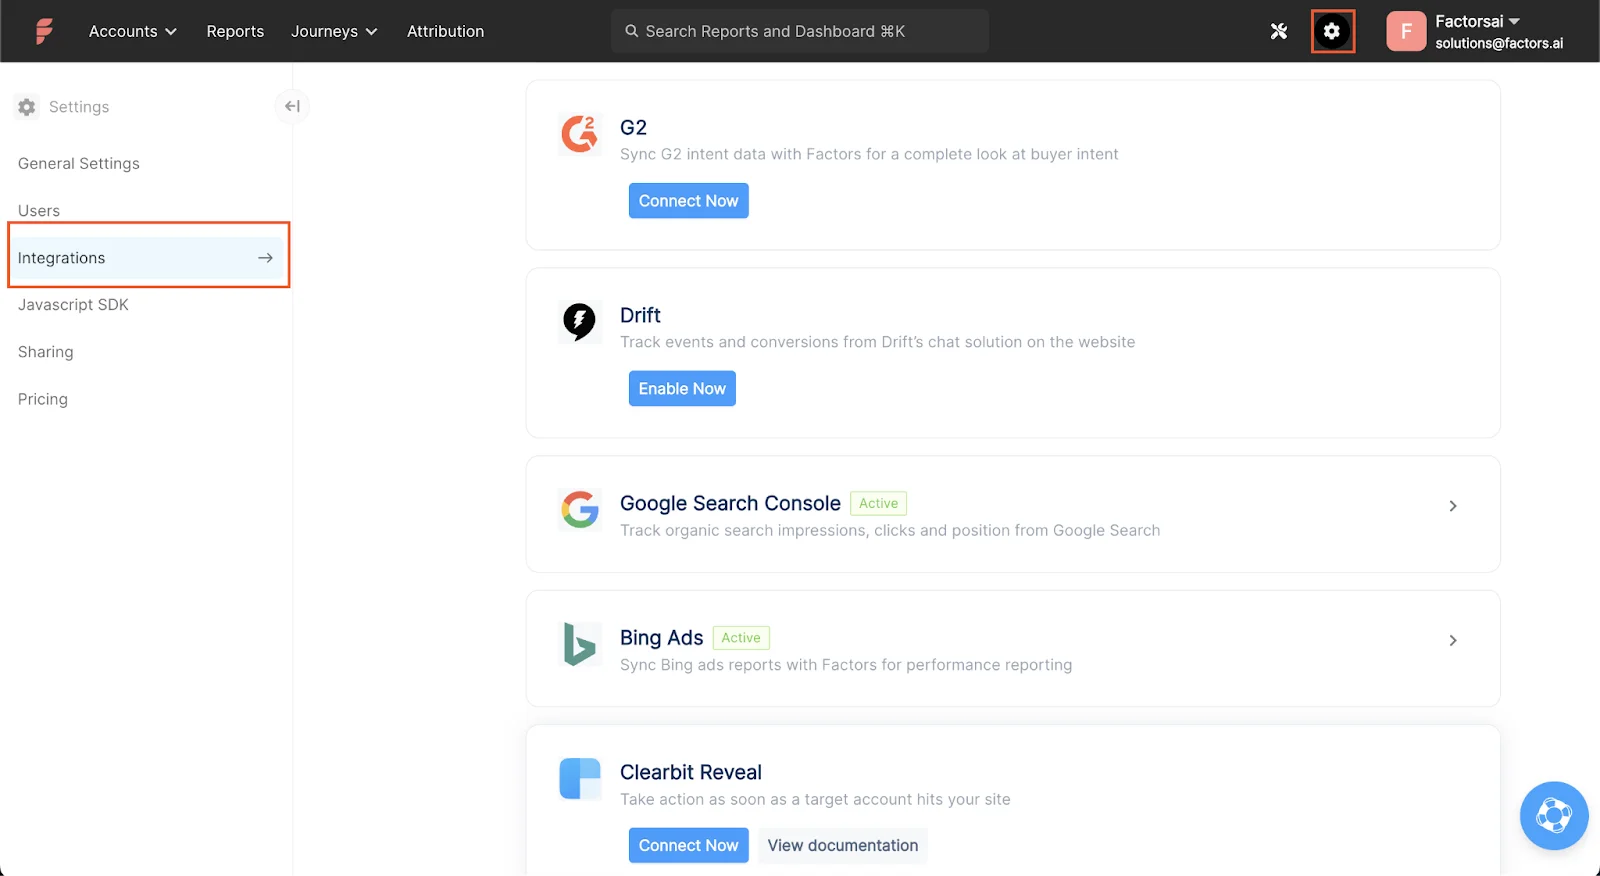The height and width of the screenshot is (876, 1600).
Task: Click the Google Search Console title
Action: tap(730, 504)
